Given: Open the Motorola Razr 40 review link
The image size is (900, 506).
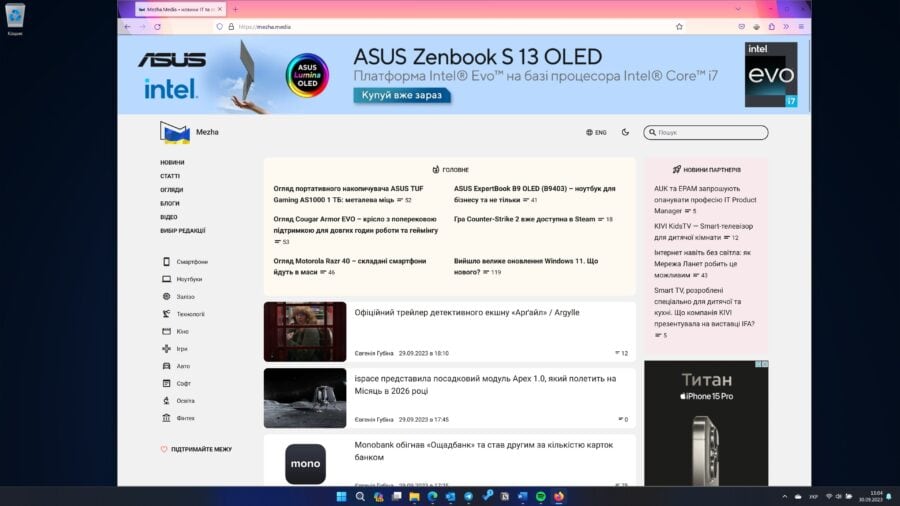Looking at the screenshot, I should click(350, 266).
